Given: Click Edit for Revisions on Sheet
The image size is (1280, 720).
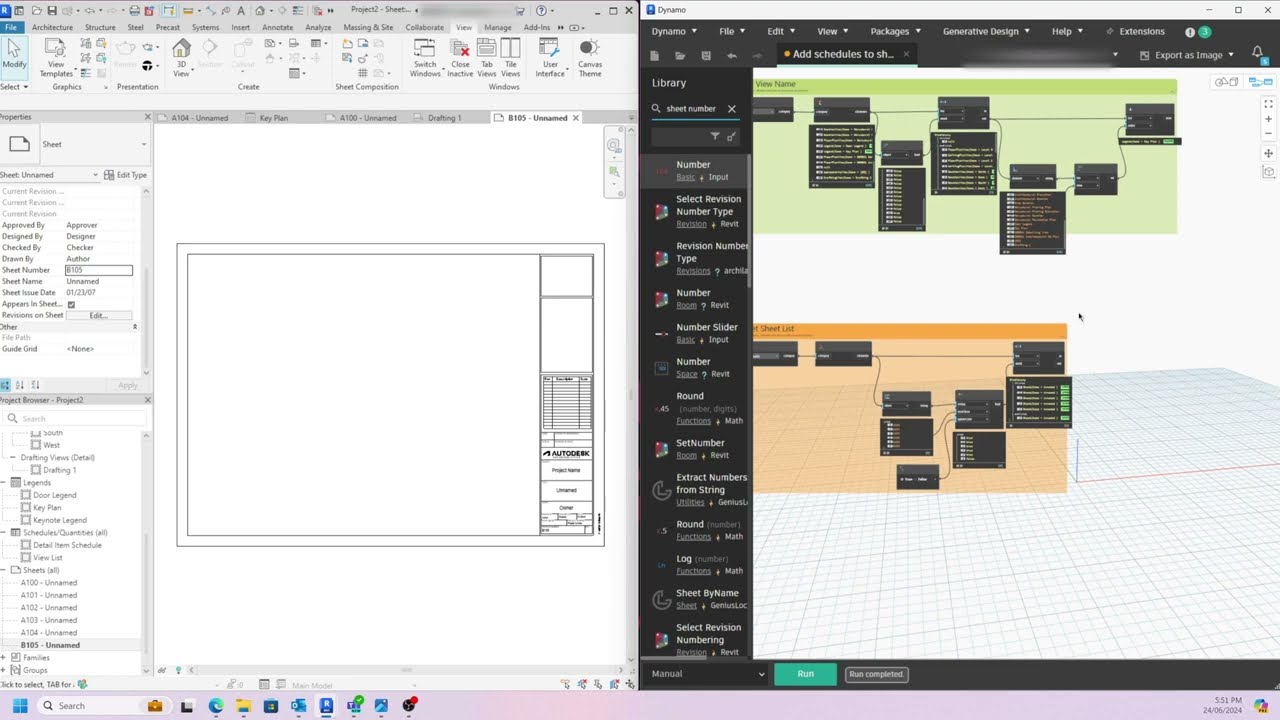Looking at the screenshot, I should coord(98,315).
